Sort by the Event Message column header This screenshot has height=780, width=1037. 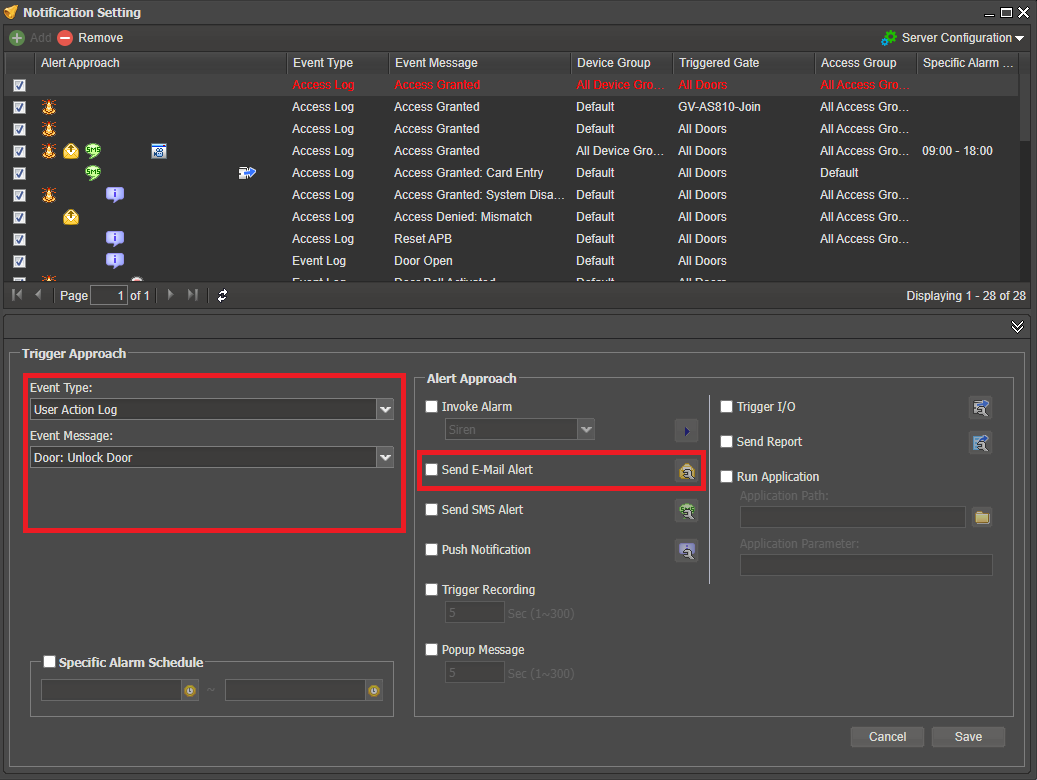click(479, 63)
